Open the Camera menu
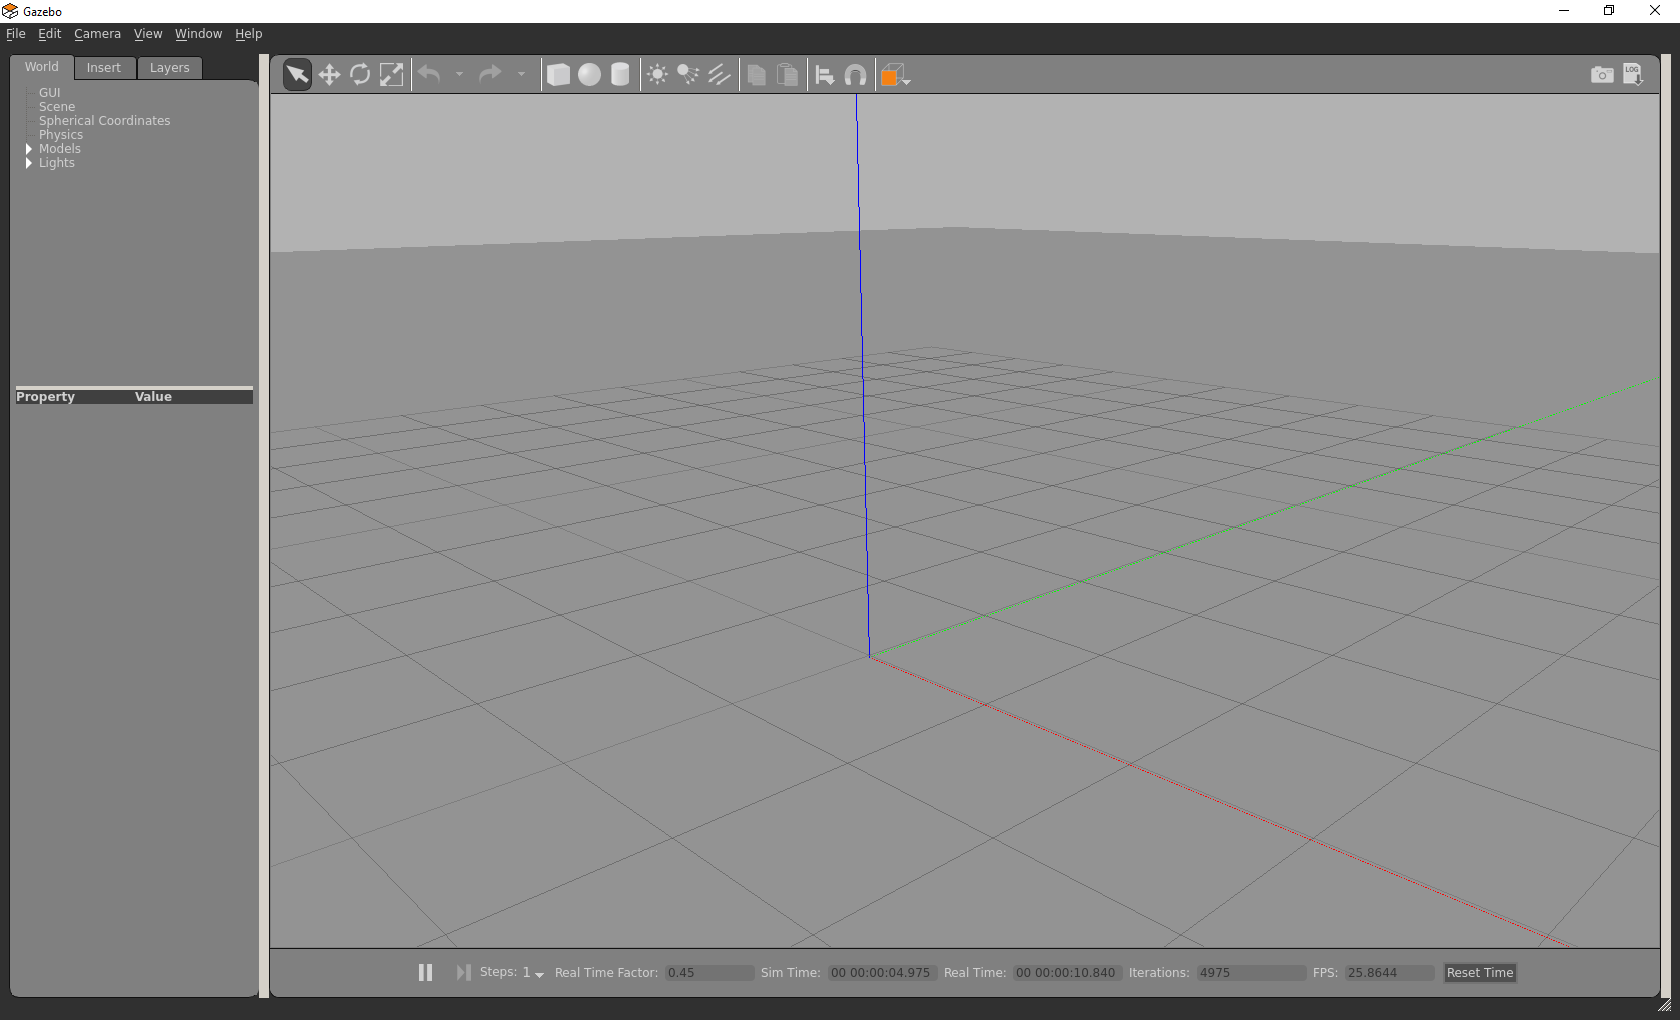Screen dimensions: 1680x1020 [97, 34]
